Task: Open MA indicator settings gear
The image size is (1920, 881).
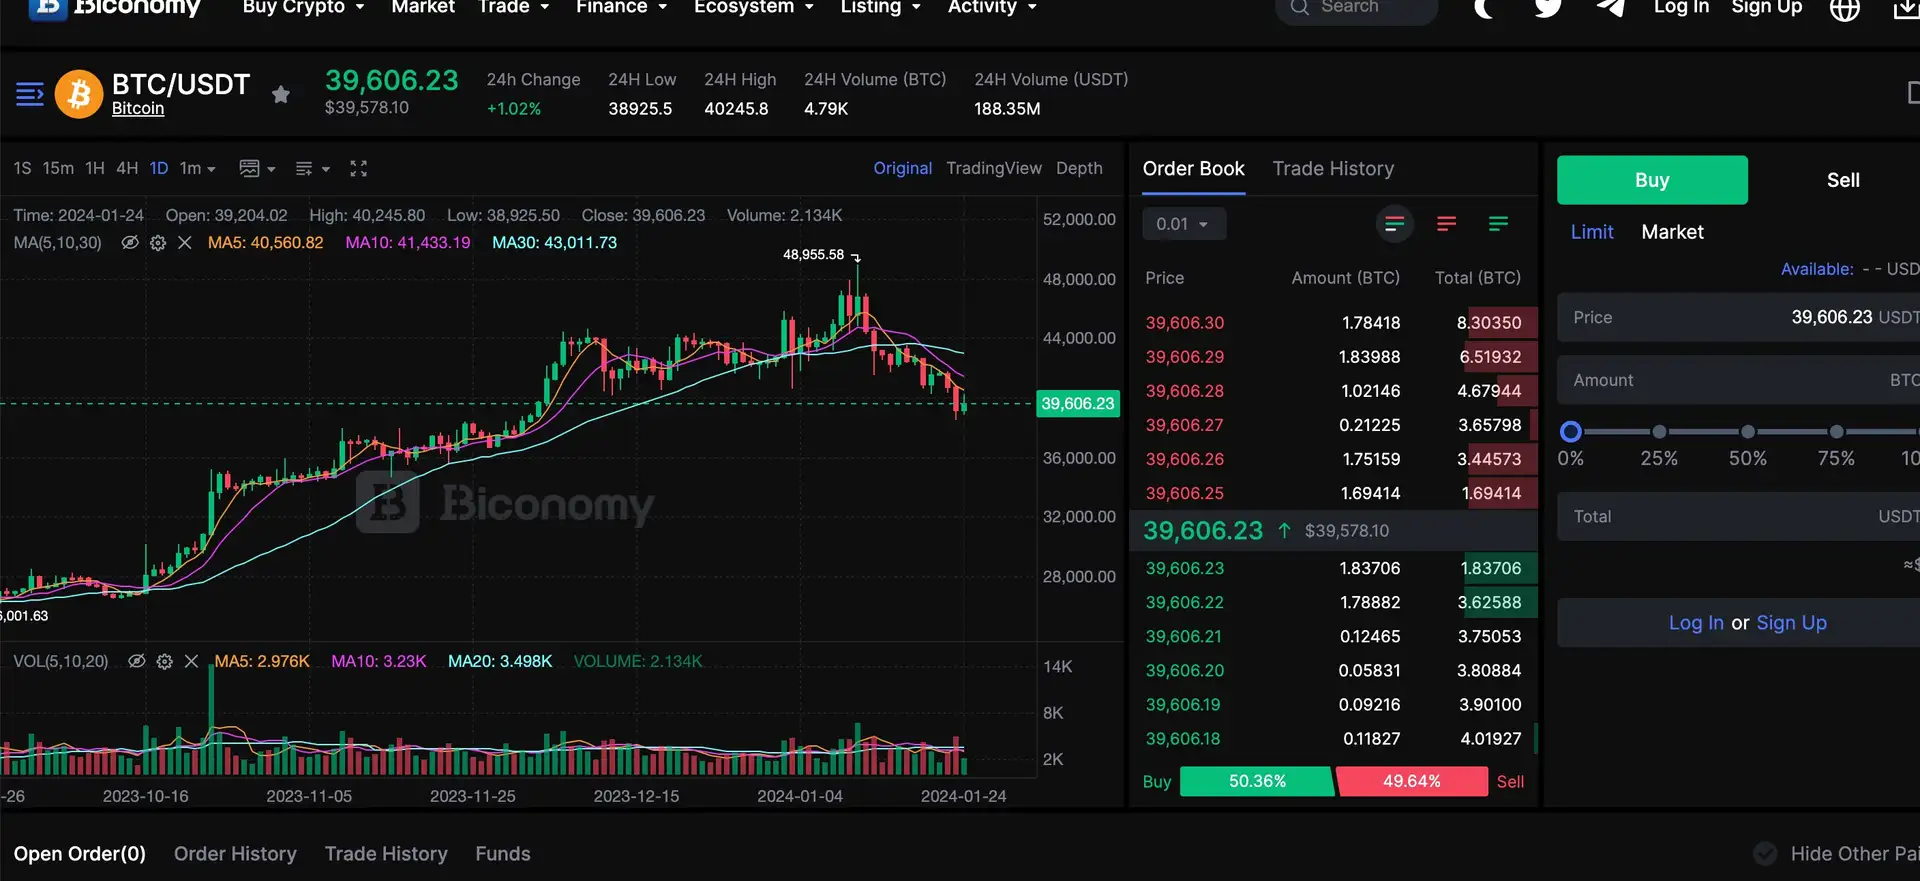Action: [158, 243]
